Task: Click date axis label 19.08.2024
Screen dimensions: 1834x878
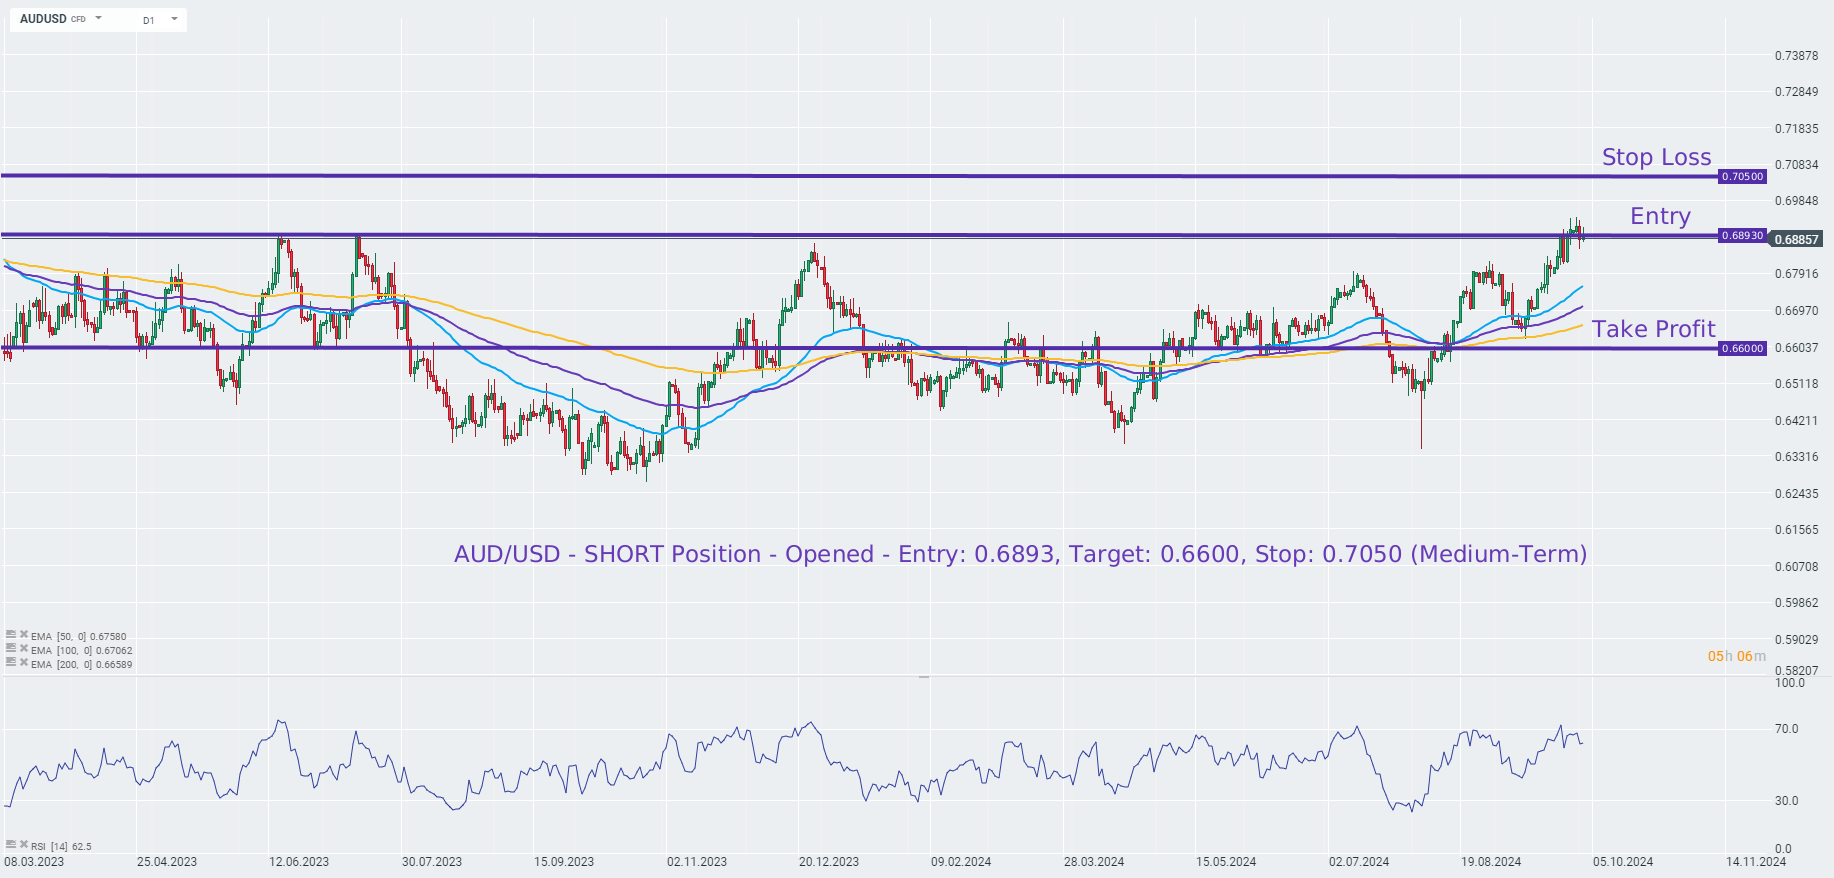Action: [1491, 861]
